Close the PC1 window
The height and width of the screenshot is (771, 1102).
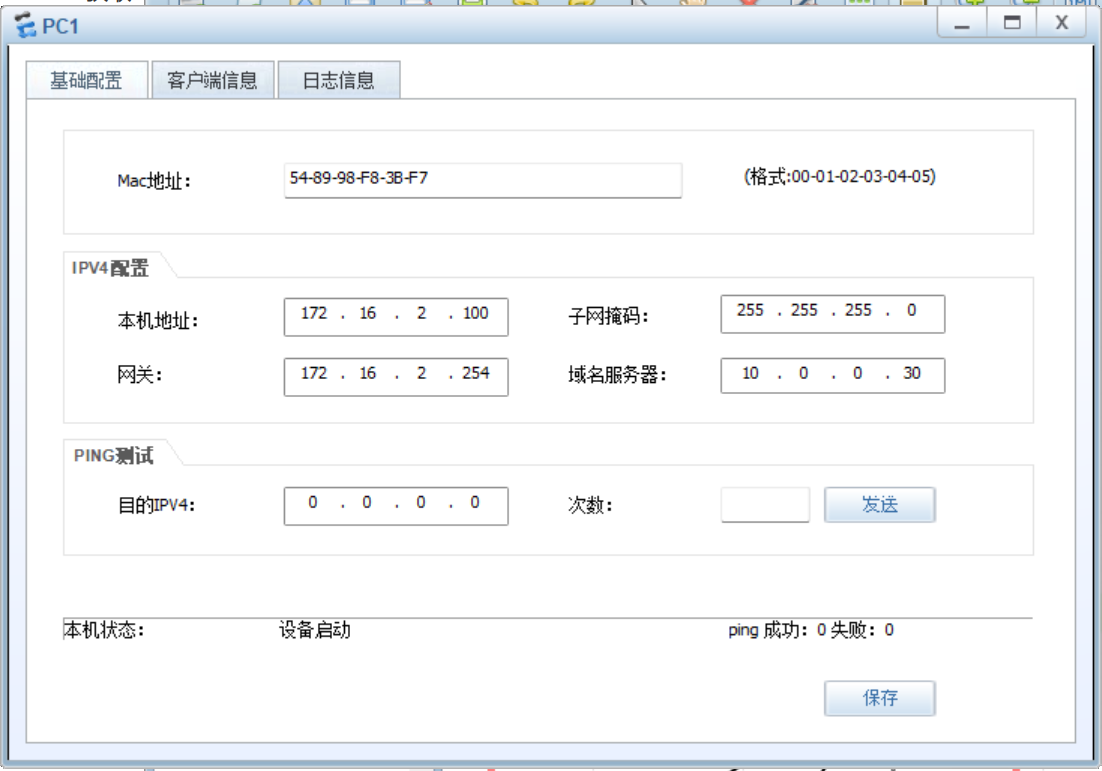click(1062, 24)
